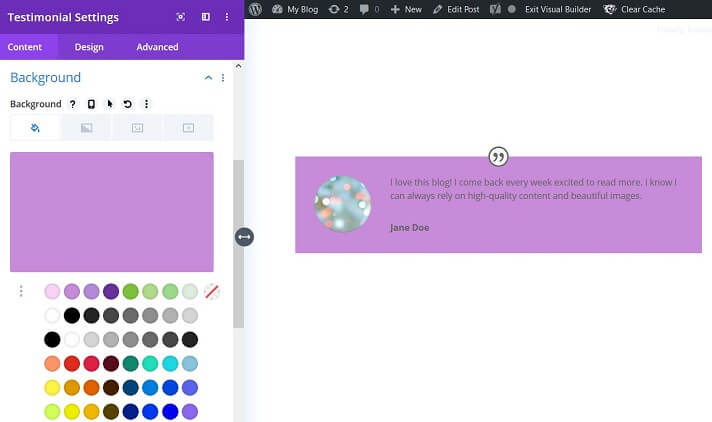712x422 pixels.
Task: Click the responsive phone icon for Background
Action: 91,104
